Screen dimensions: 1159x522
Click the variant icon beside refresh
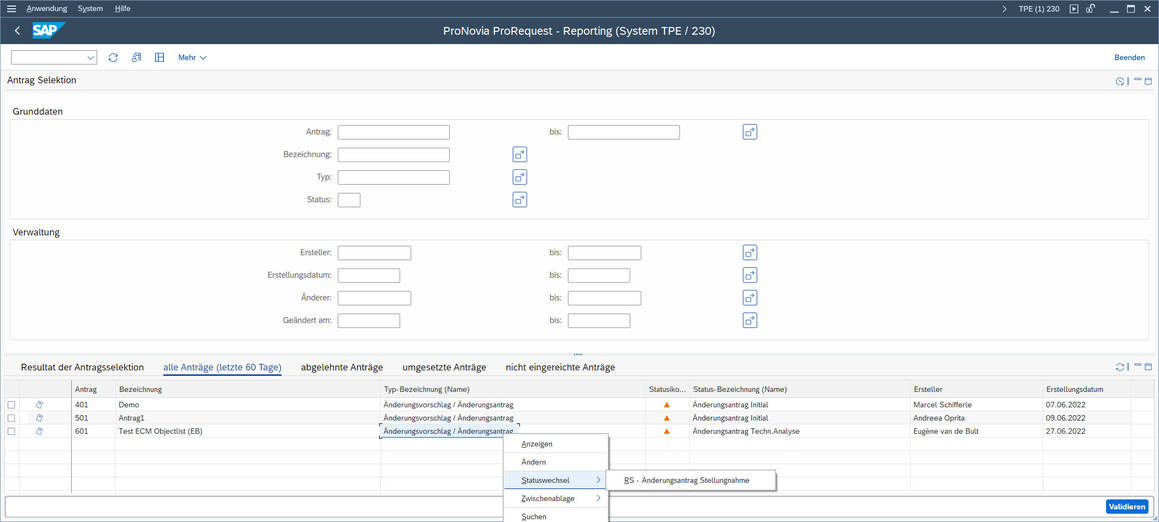[x=136, y=58]
